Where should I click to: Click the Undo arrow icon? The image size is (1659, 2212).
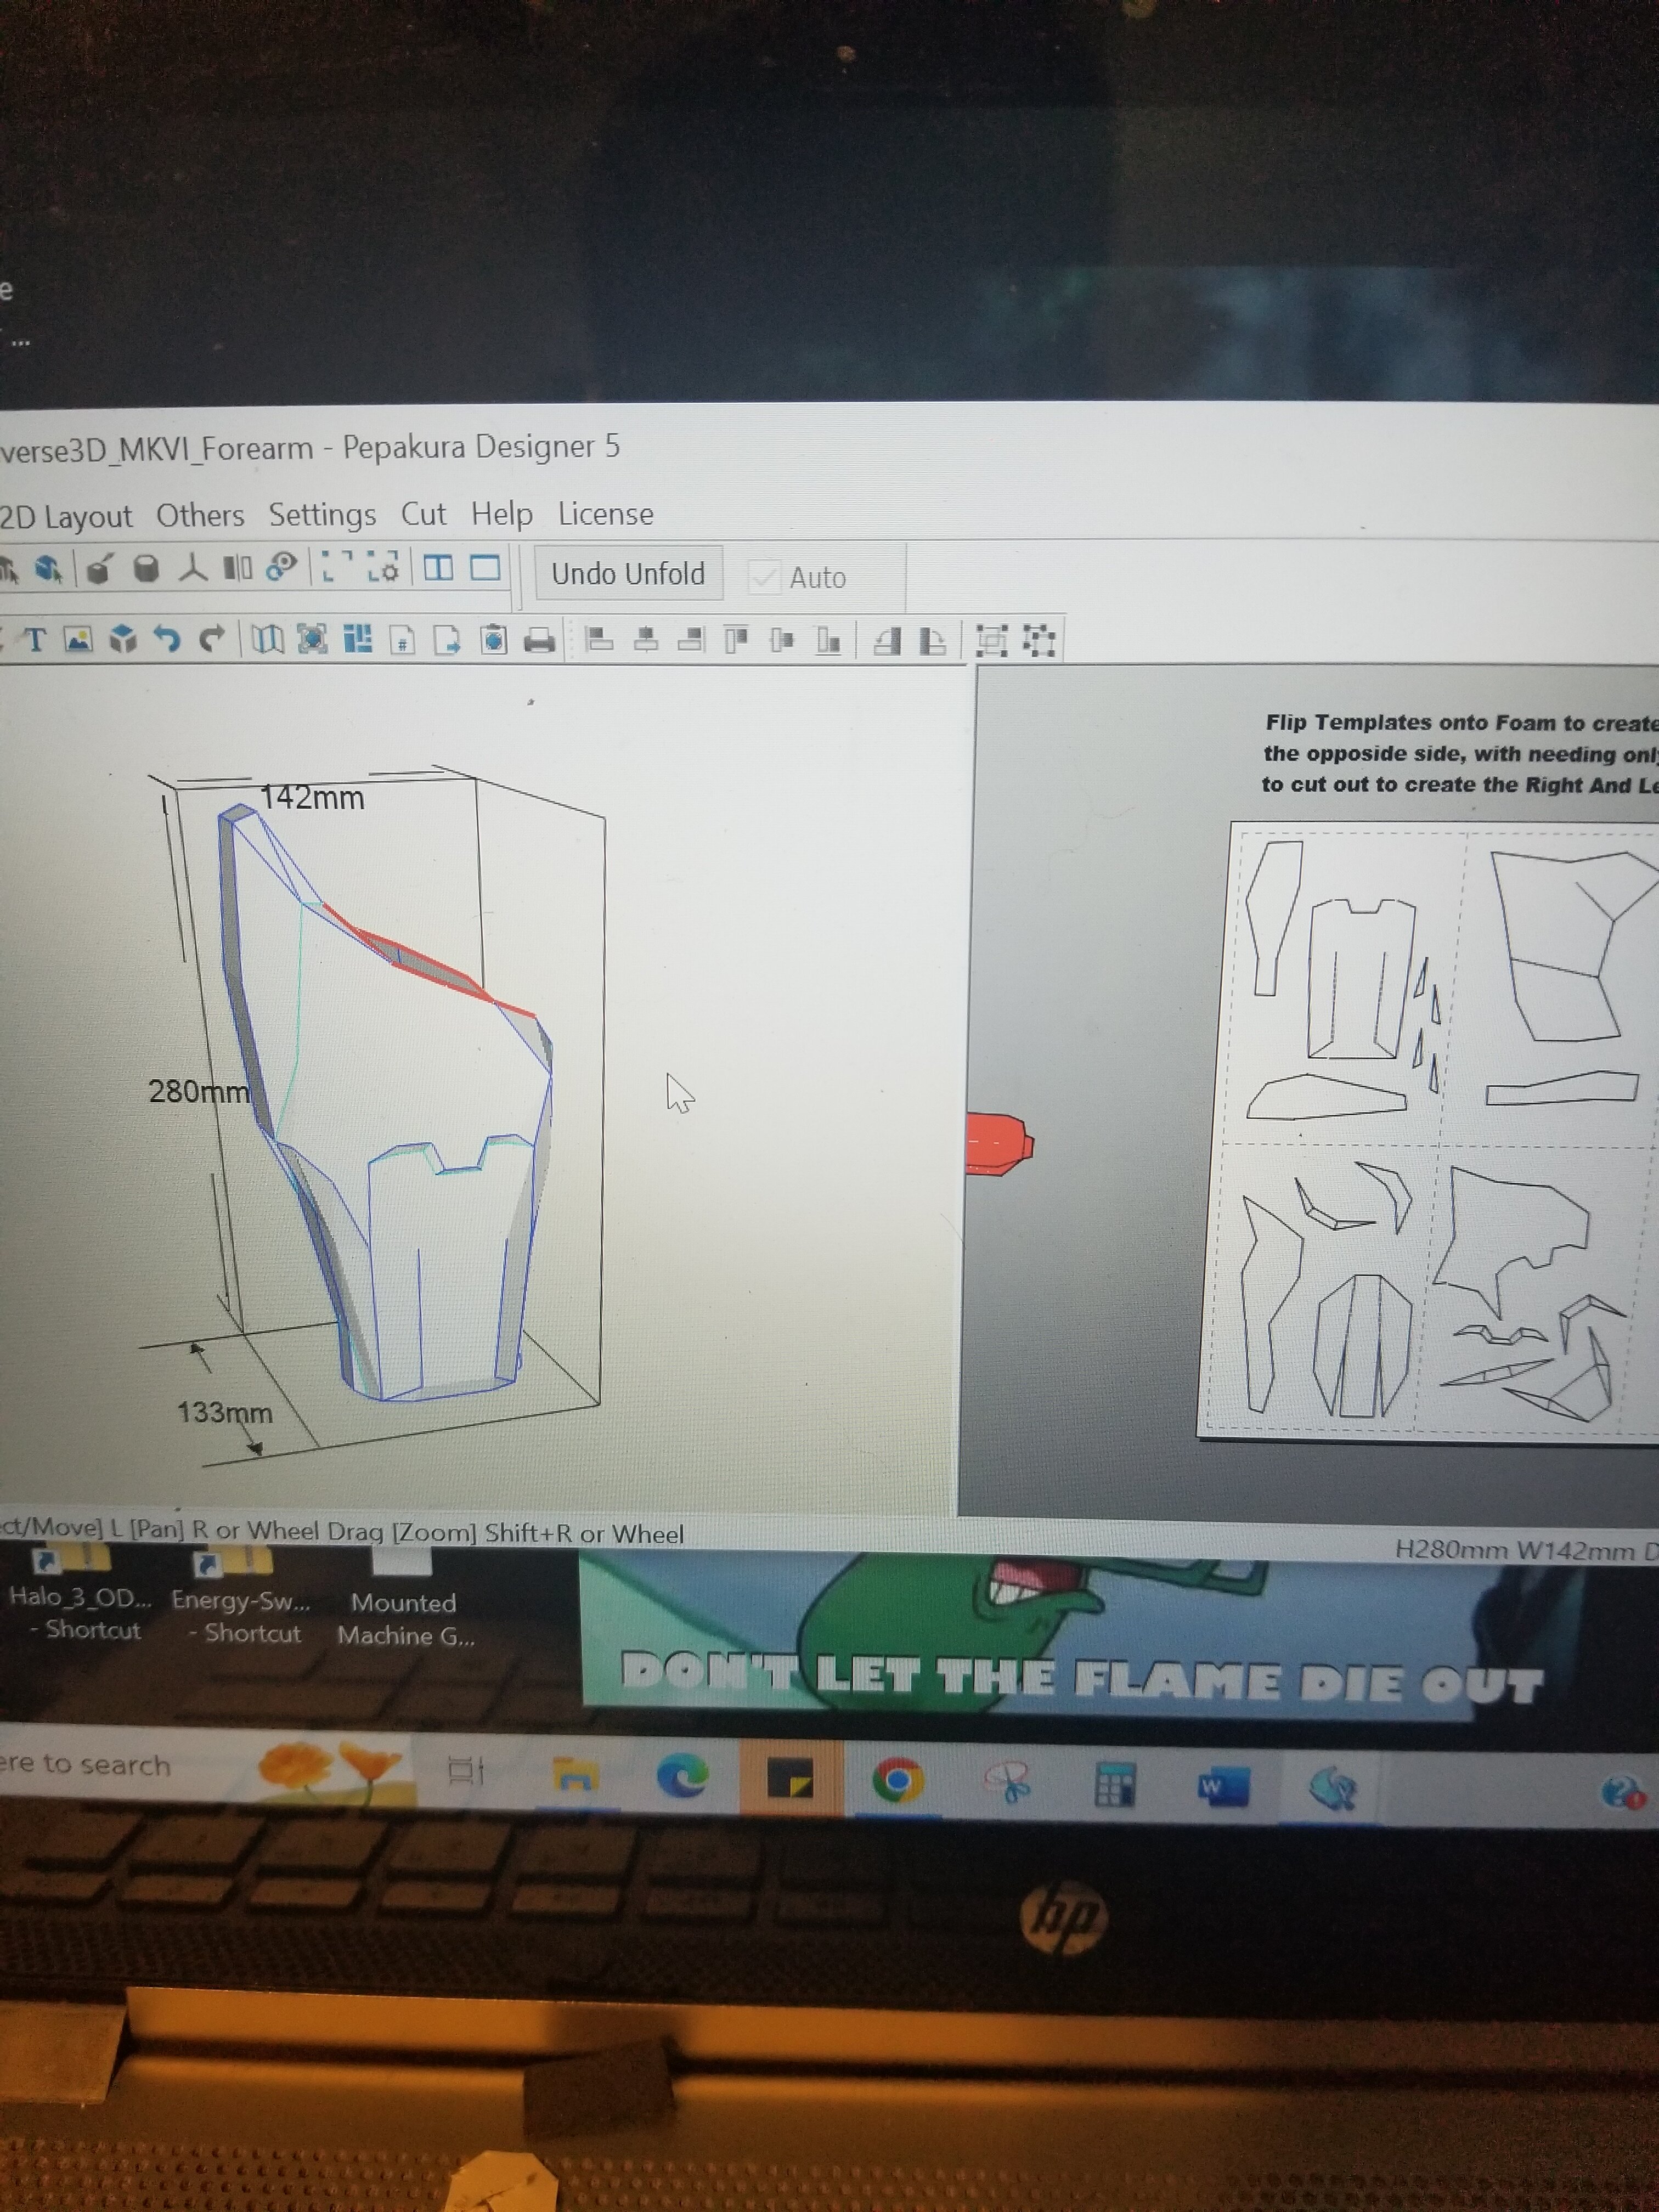[x=167, y=639]
